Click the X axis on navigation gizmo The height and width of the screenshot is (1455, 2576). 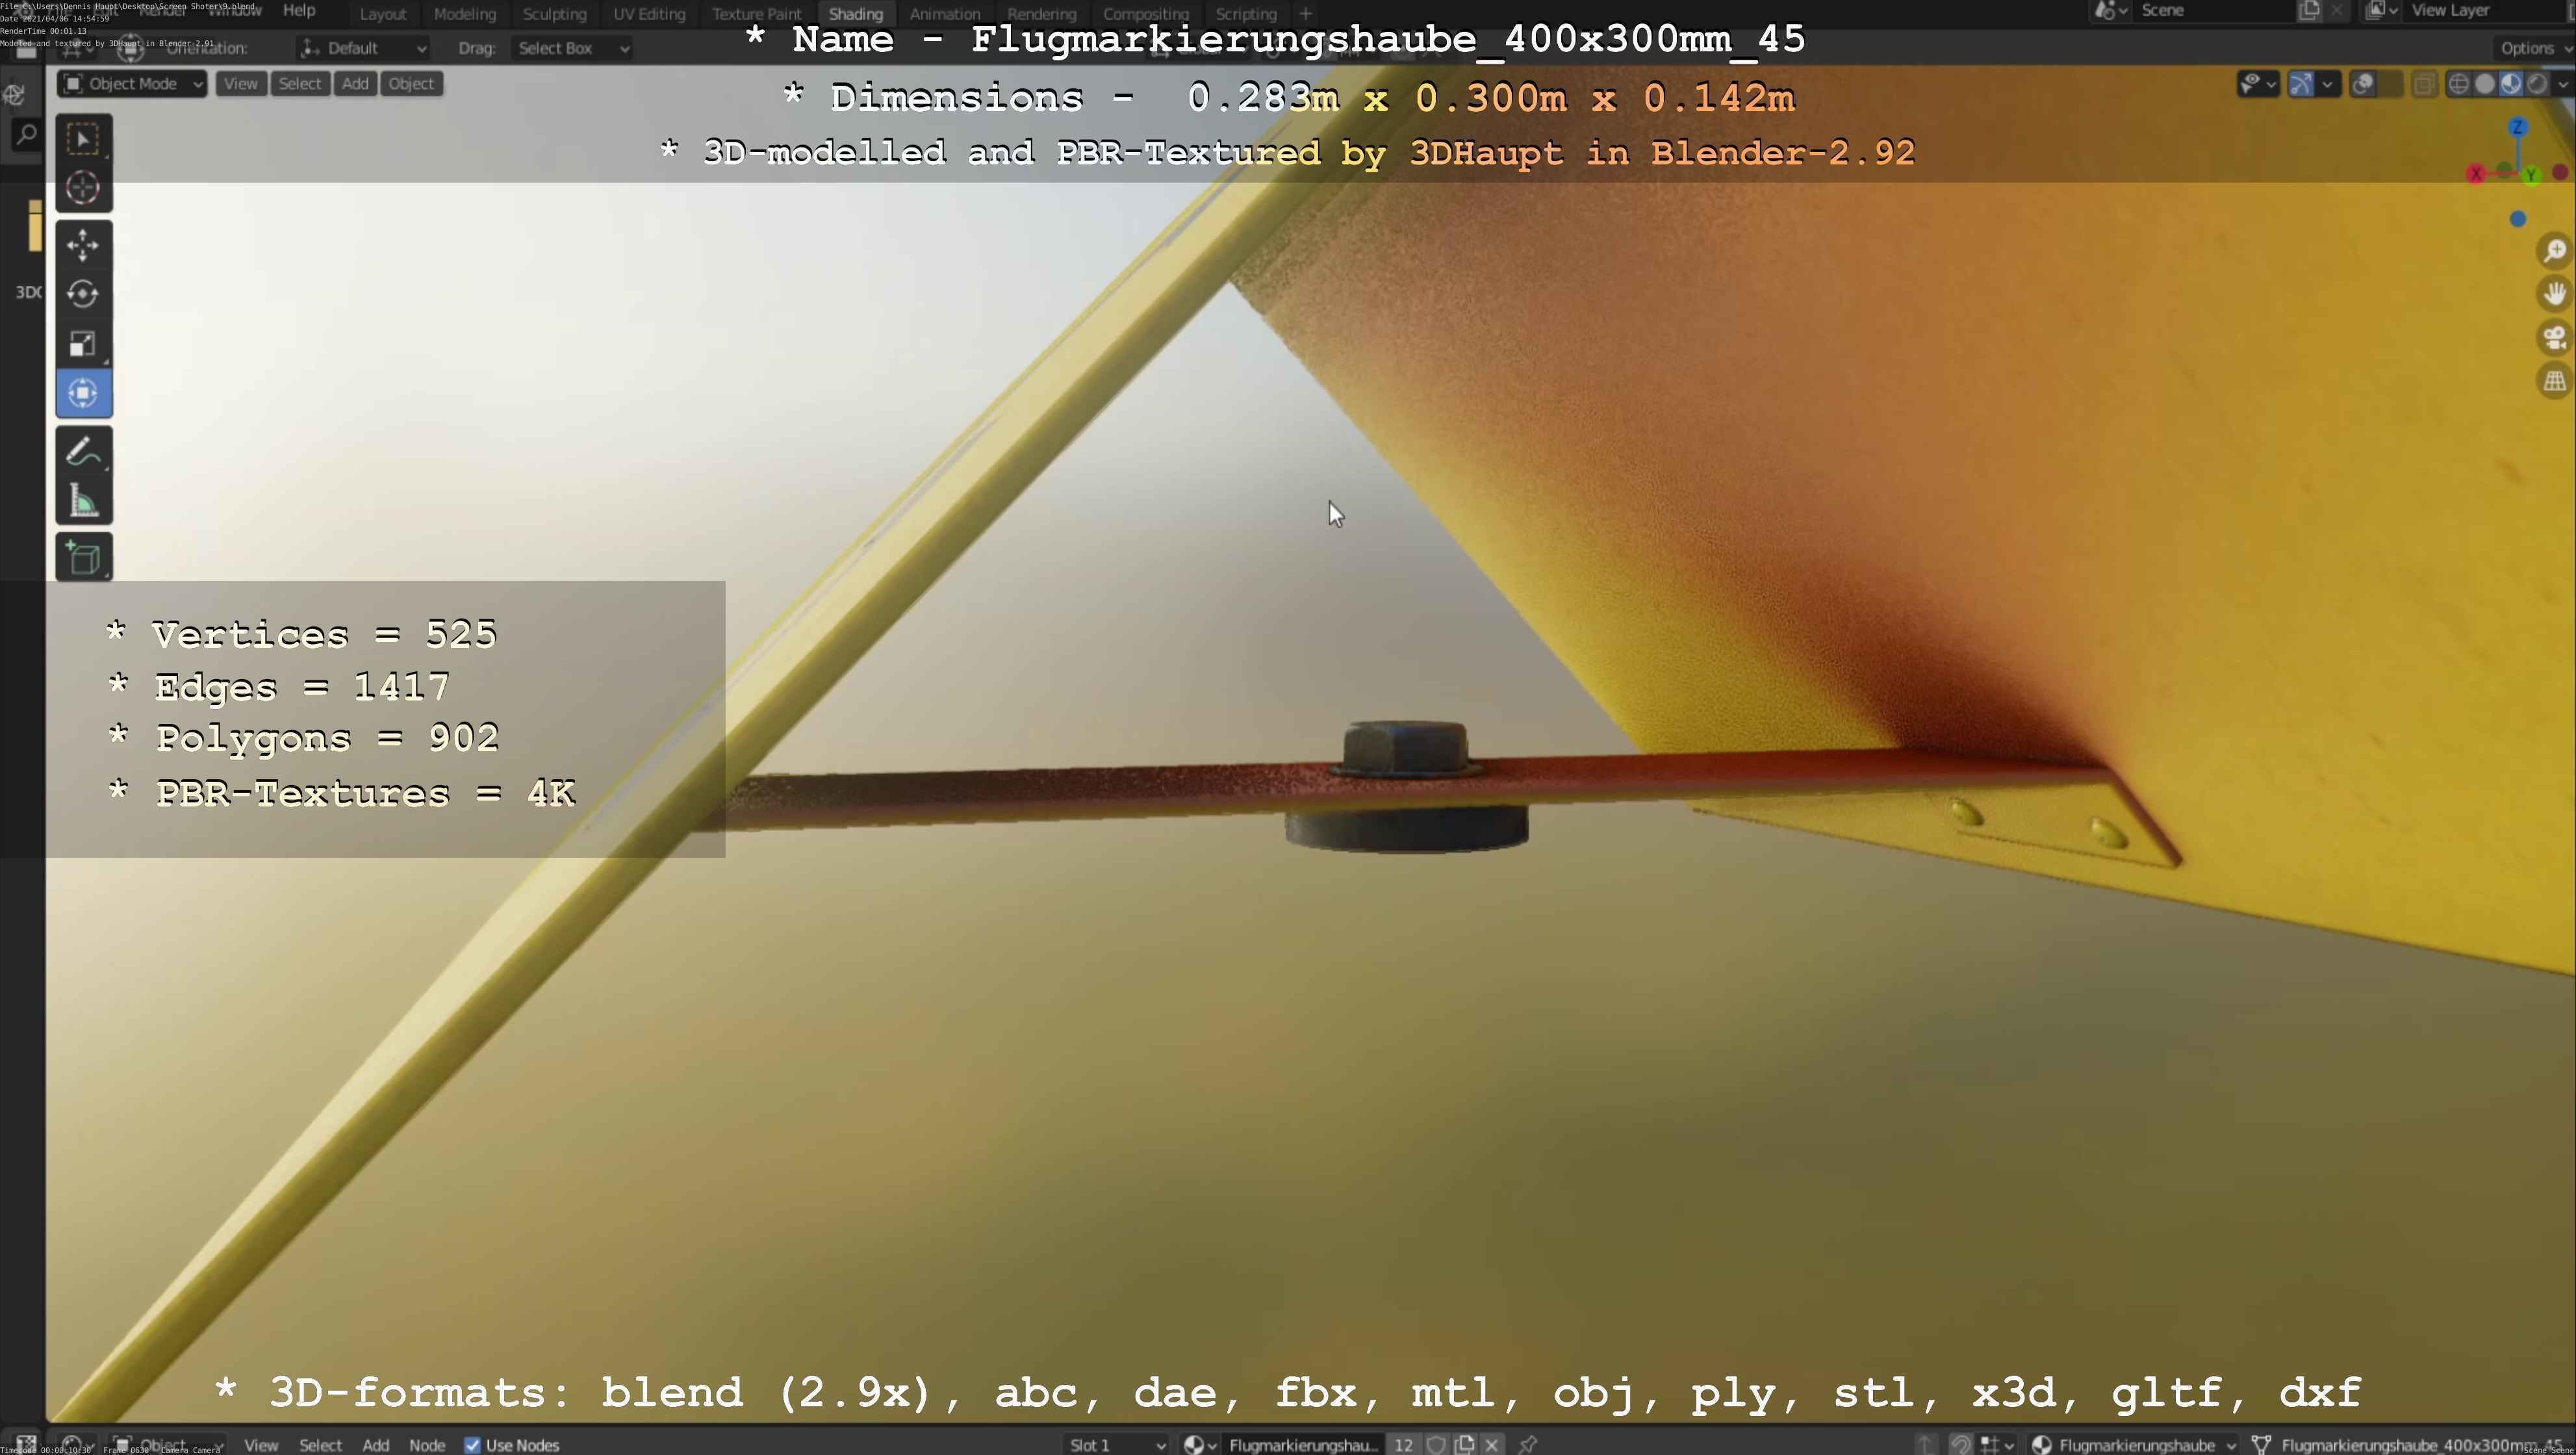pos(2476,174)
